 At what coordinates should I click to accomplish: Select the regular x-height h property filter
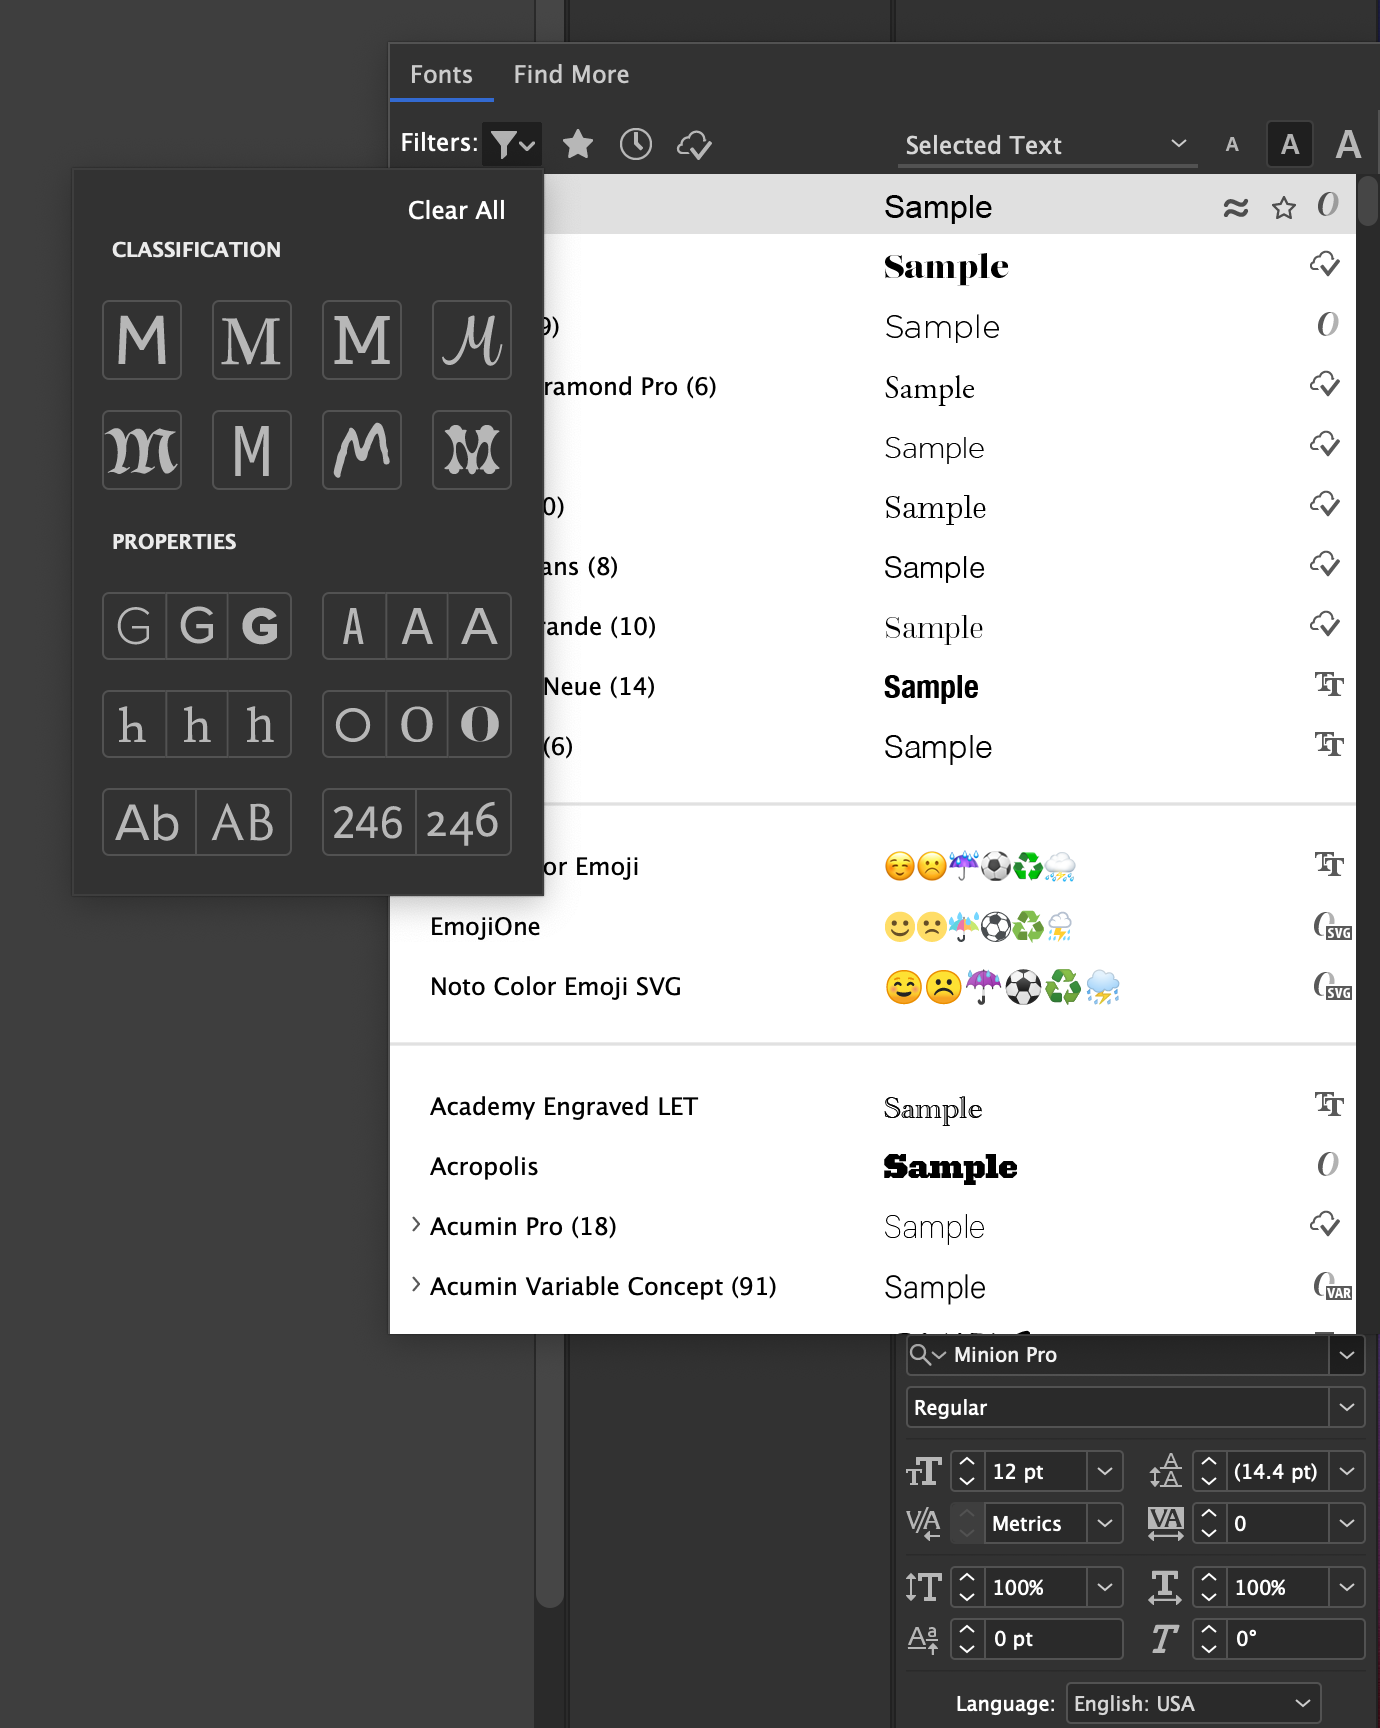point(197,724)
